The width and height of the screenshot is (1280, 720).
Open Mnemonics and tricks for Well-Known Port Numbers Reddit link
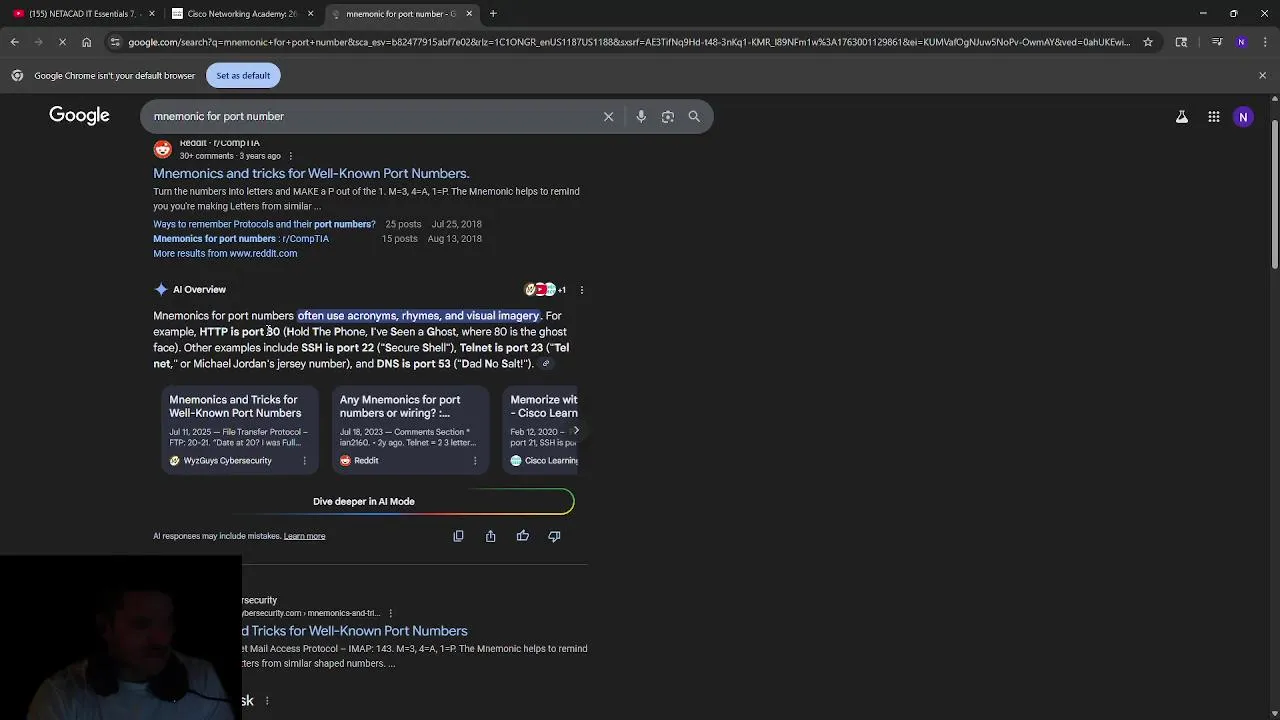[x=311, y=173]
